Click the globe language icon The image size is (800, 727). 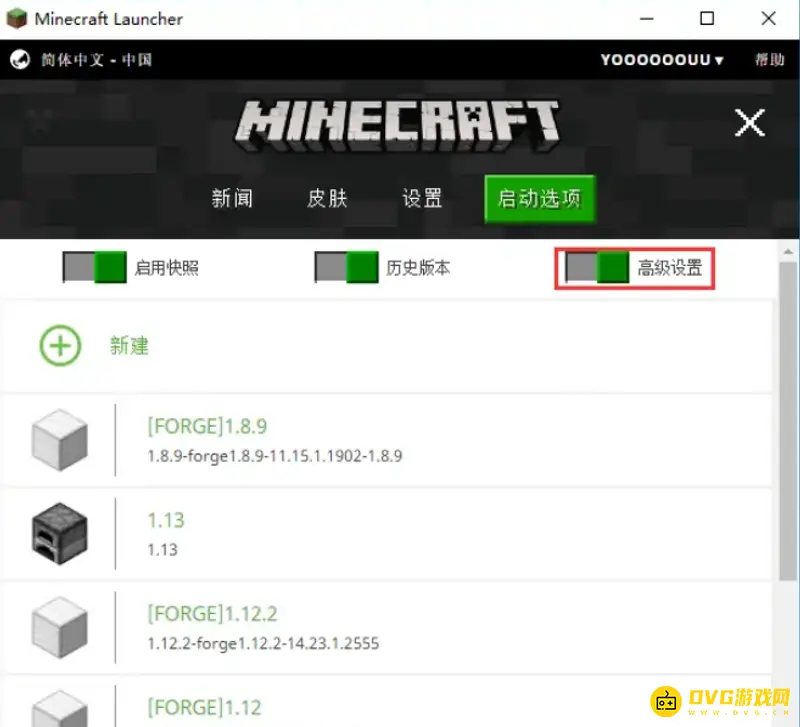19,60
